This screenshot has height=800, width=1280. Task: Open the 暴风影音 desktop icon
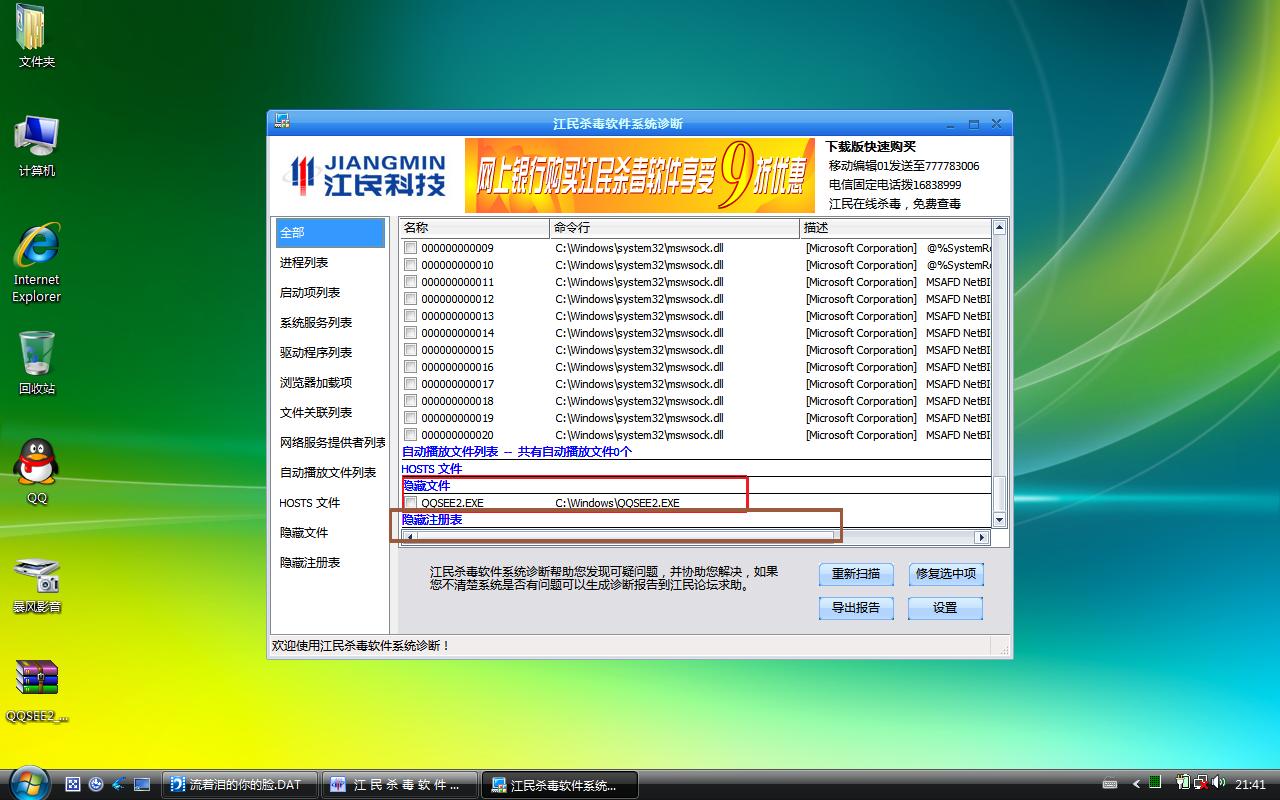pyautogui.click(x=36, y=585)
